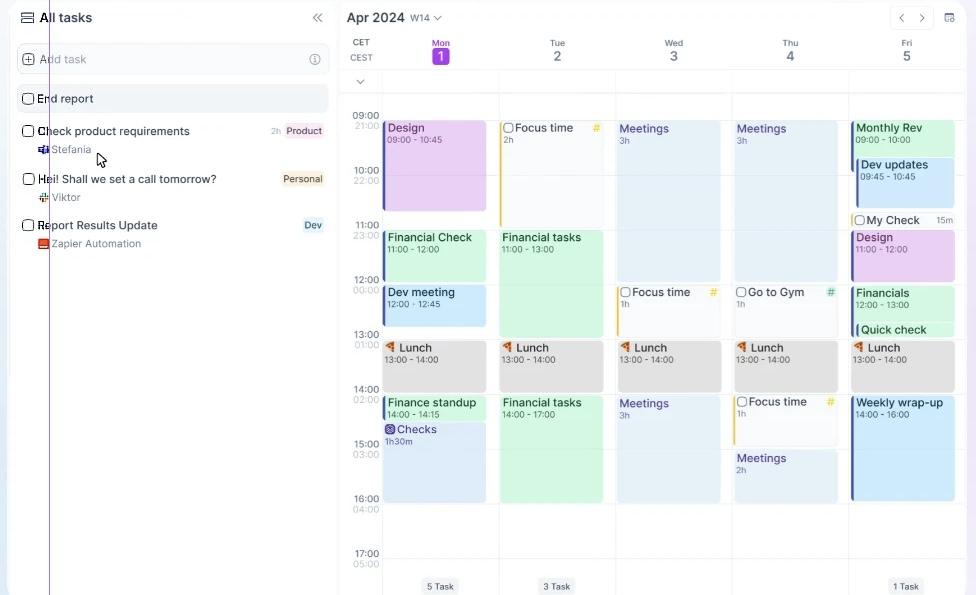The width and height of the screenshot is (976, 595).
Task: Open the info icon in Add task field
Action: 315,59
